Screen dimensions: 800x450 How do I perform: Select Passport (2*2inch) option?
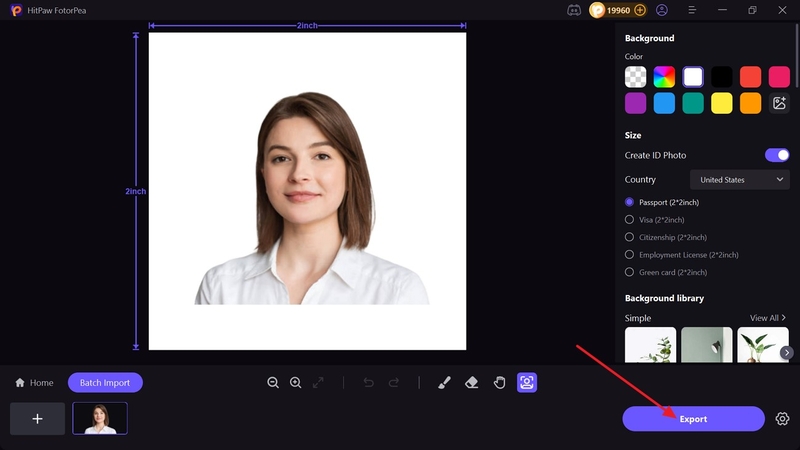662,203
